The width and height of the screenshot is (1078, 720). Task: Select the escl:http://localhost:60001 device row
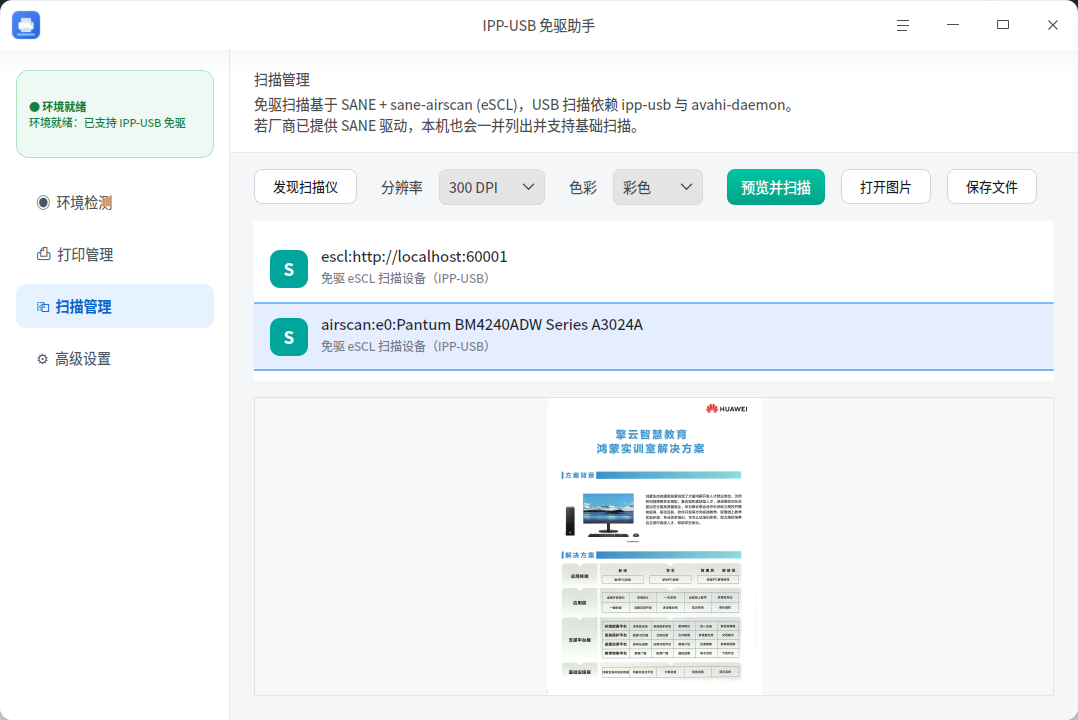(x=654, y=268)
